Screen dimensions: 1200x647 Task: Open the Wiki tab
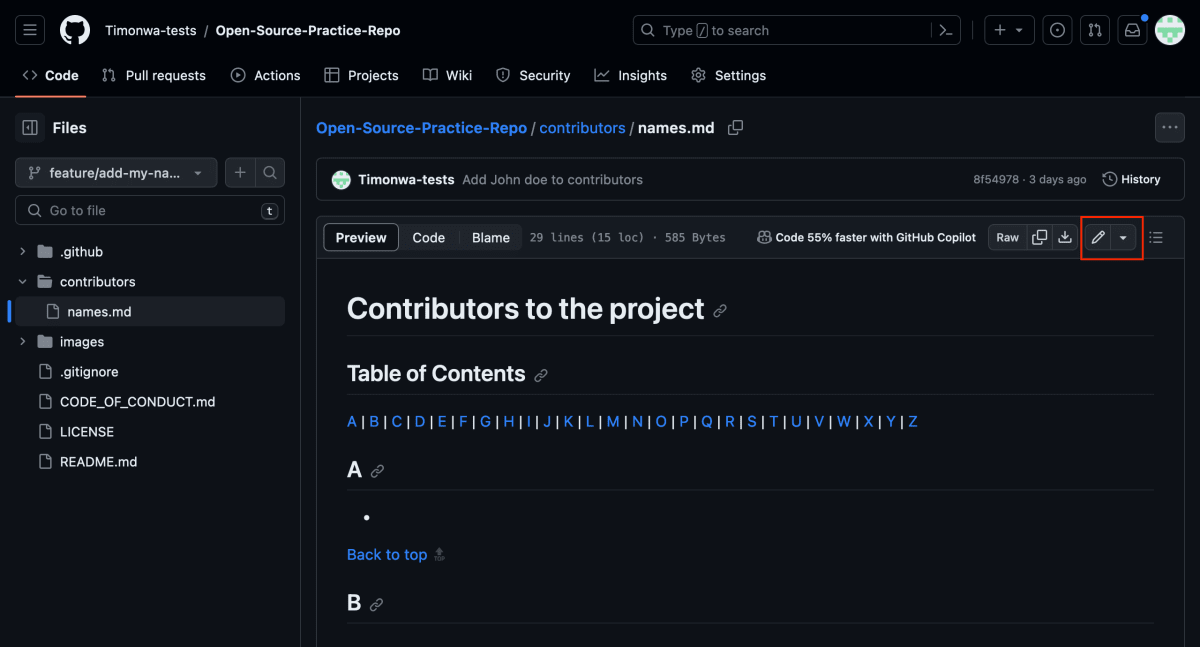click(447, 75)
